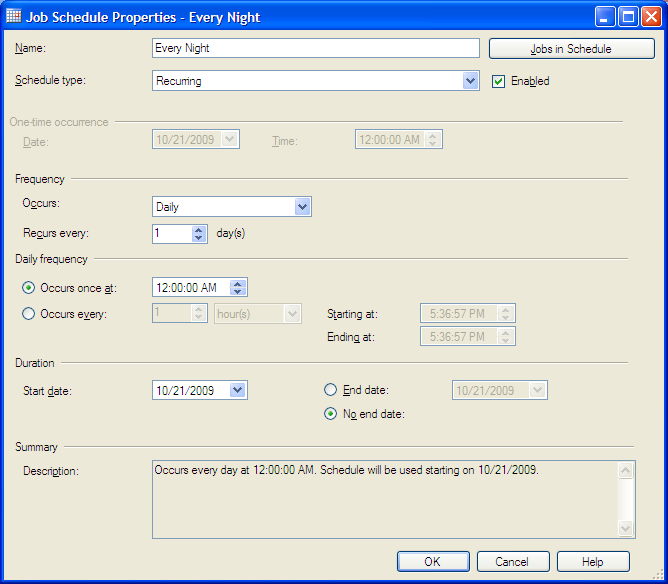668x584 pixels.
Task: Open the Start date calendar picker
Action: pos(237,391)
